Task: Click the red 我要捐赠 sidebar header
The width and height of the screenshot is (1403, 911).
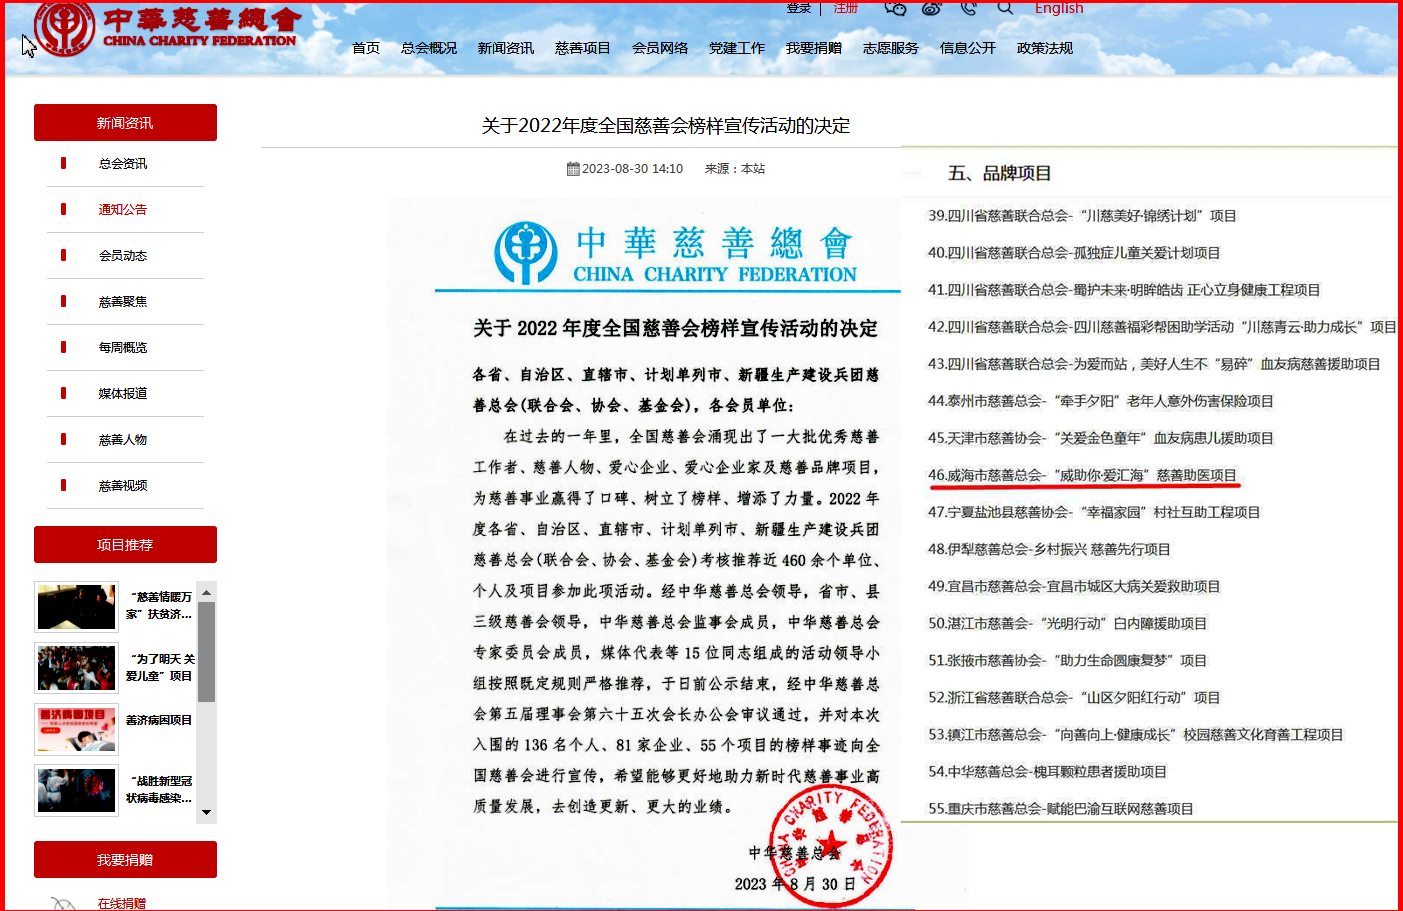Action: (x=125, y=860)
